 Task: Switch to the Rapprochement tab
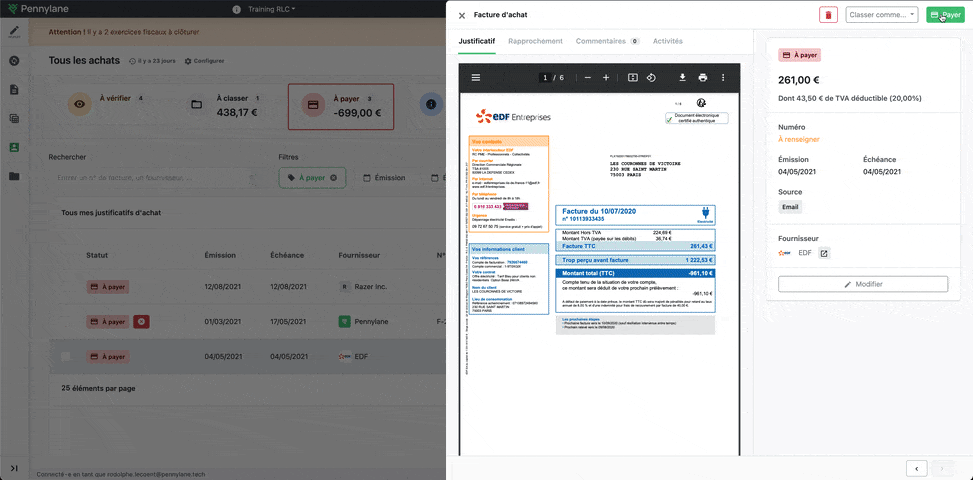tap(535, 41)
